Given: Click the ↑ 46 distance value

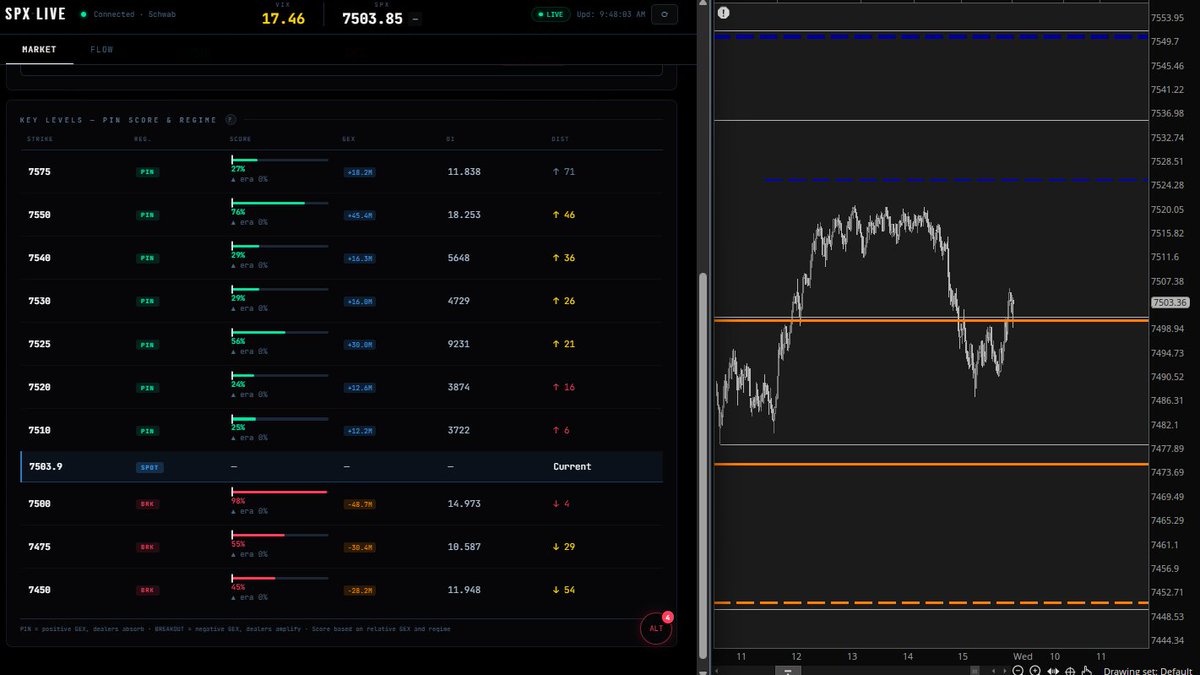Looking at the screenshot, I should (x=563, y=215).
